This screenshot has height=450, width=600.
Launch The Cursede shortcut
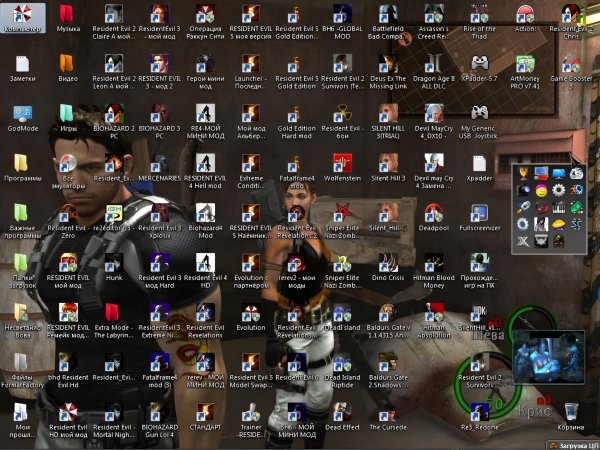tap(388, 416)
